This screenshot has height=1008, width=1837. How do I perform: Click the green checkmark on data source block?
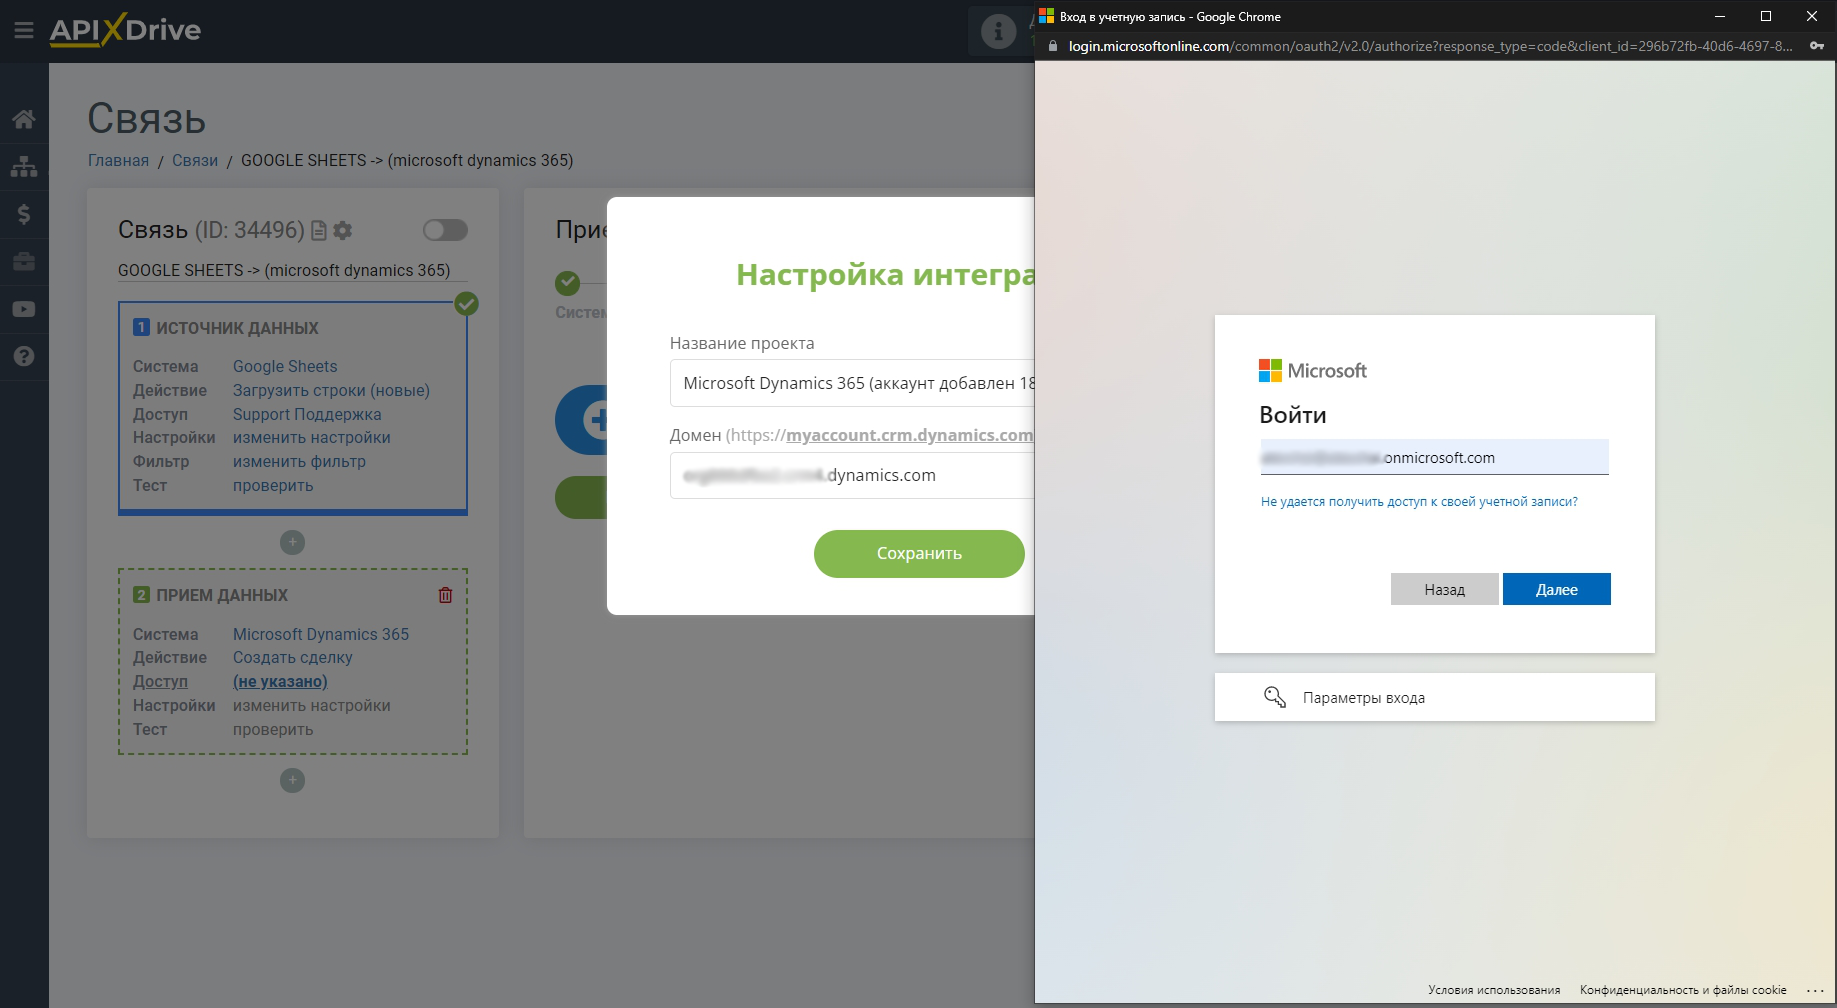click(466, 303)
